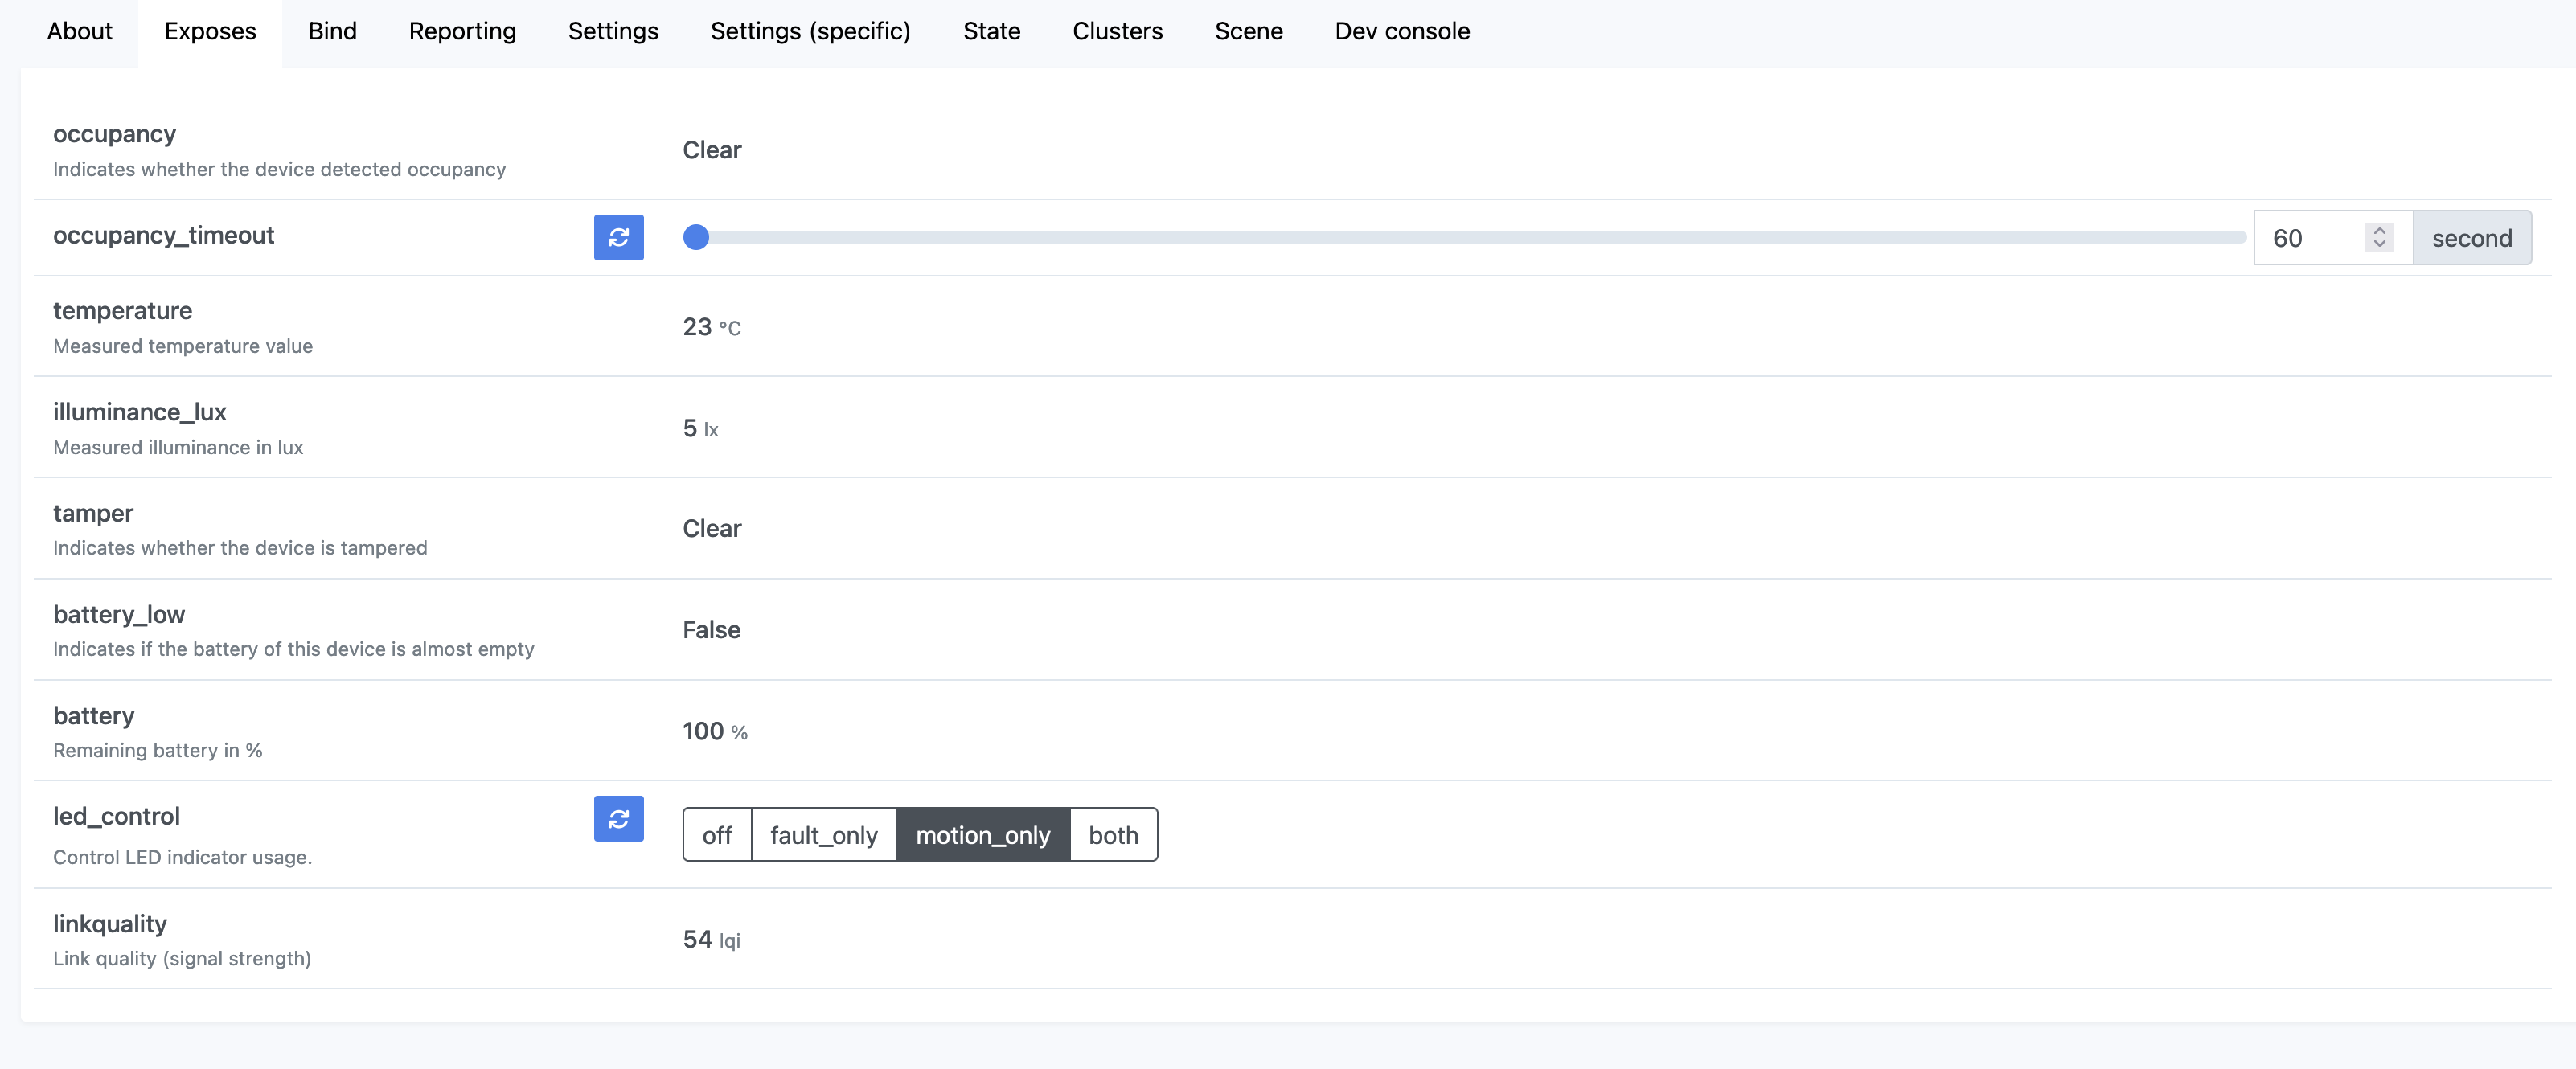
Task: Switch to the Bind tab
Action: pos(331,31)
